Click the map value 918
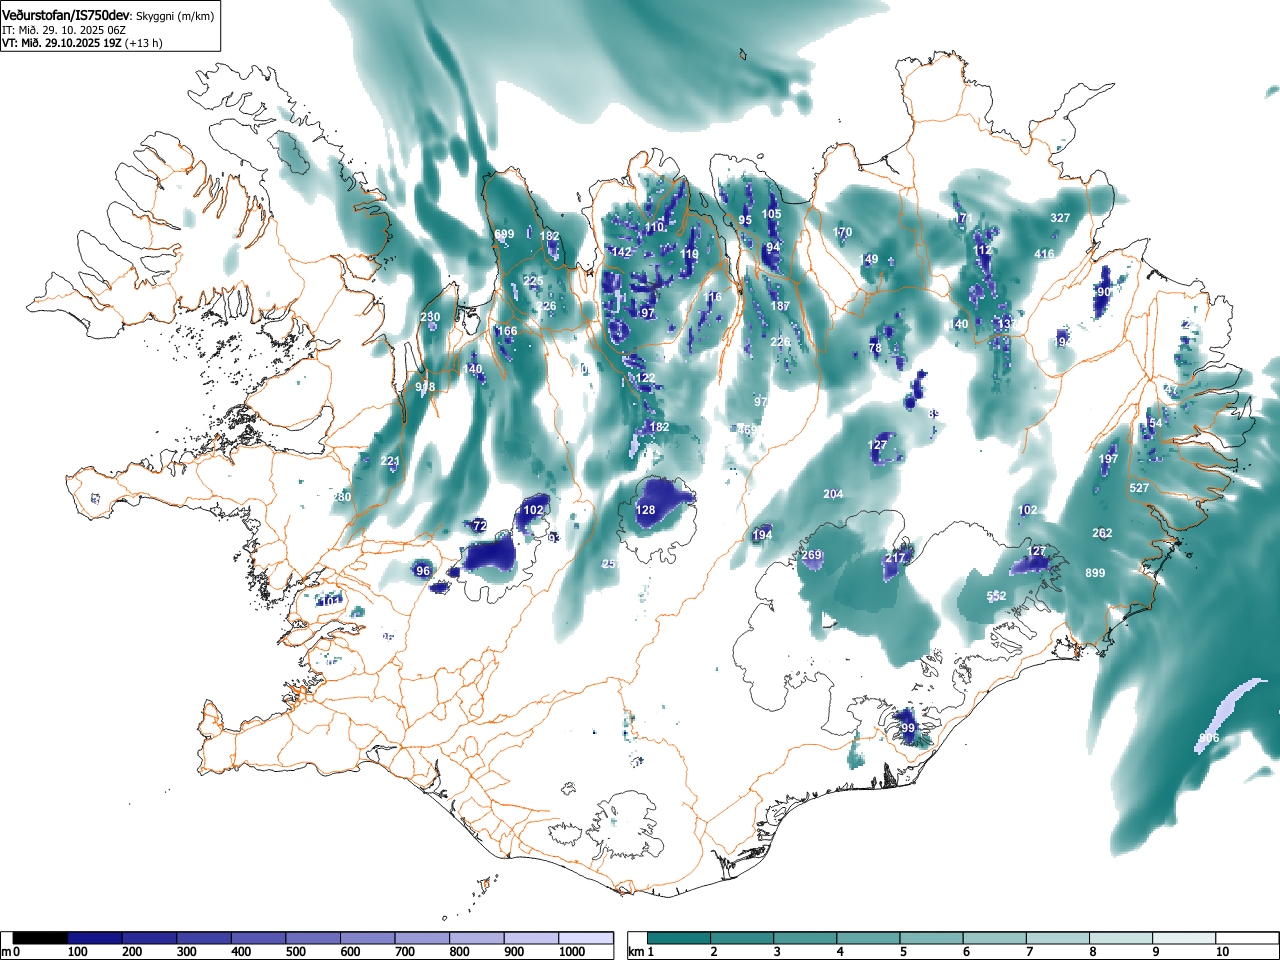This screenshot has width=1280, height=960. click(x=425, y=387)
